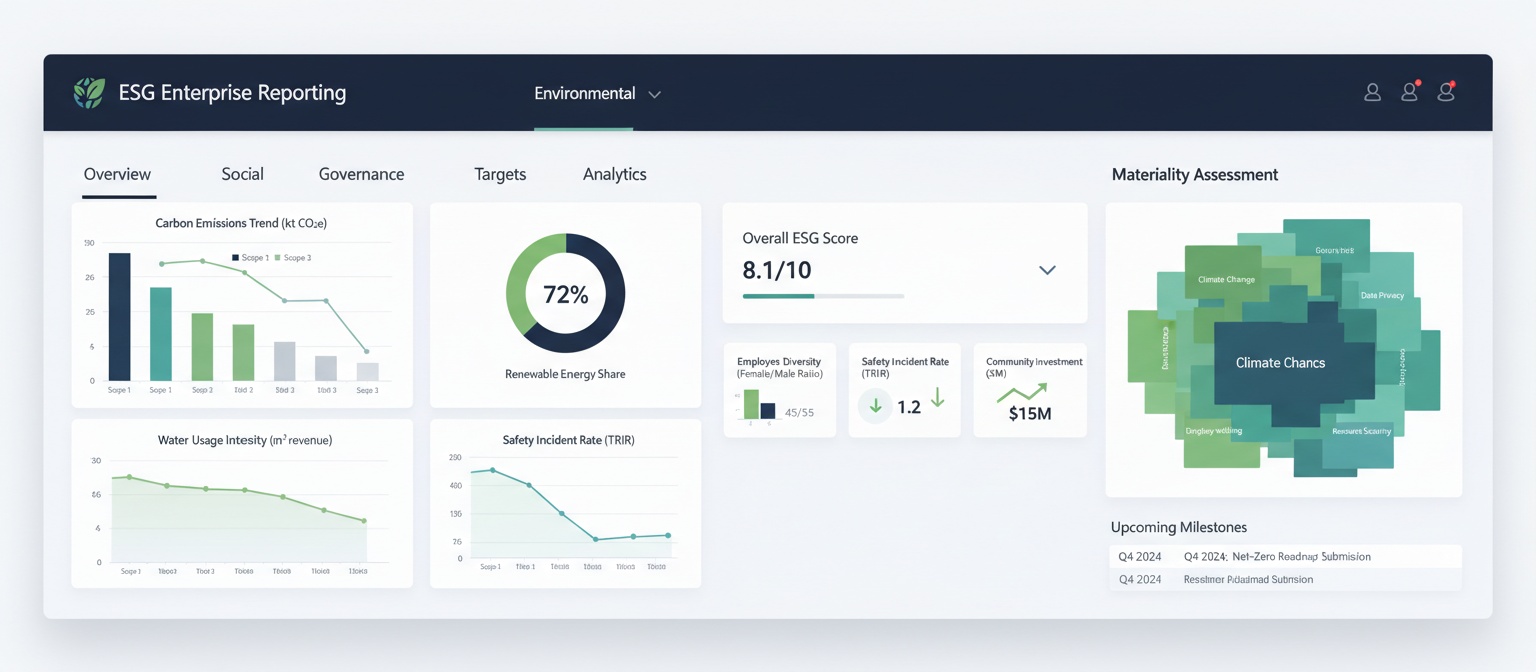This screenshot has width=1536, height=672.
Task: Select the Renewable Energy Share donut chart
Action: point(565,293)
